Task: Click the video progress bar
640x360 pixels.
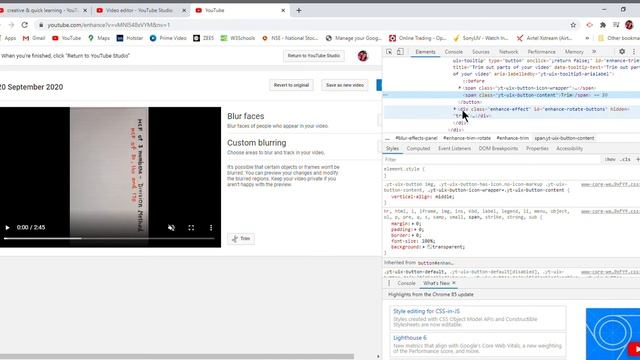Action: (x=109, y=238)
